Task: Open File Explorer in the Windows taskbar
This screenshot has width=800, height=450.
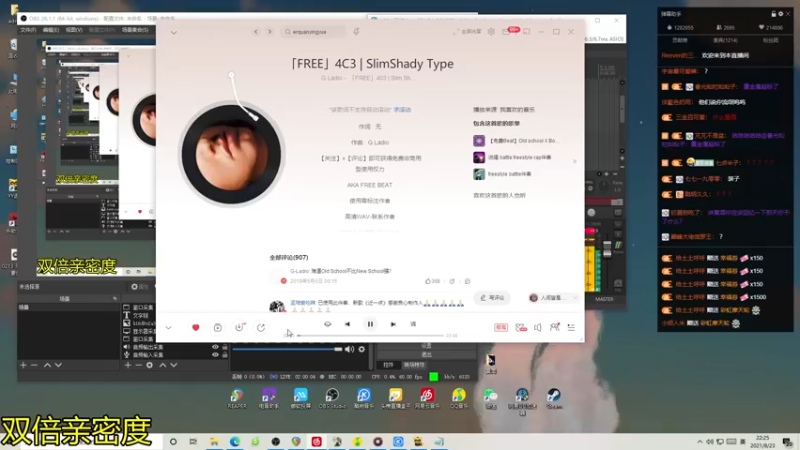Action: (x=214, y=441)
